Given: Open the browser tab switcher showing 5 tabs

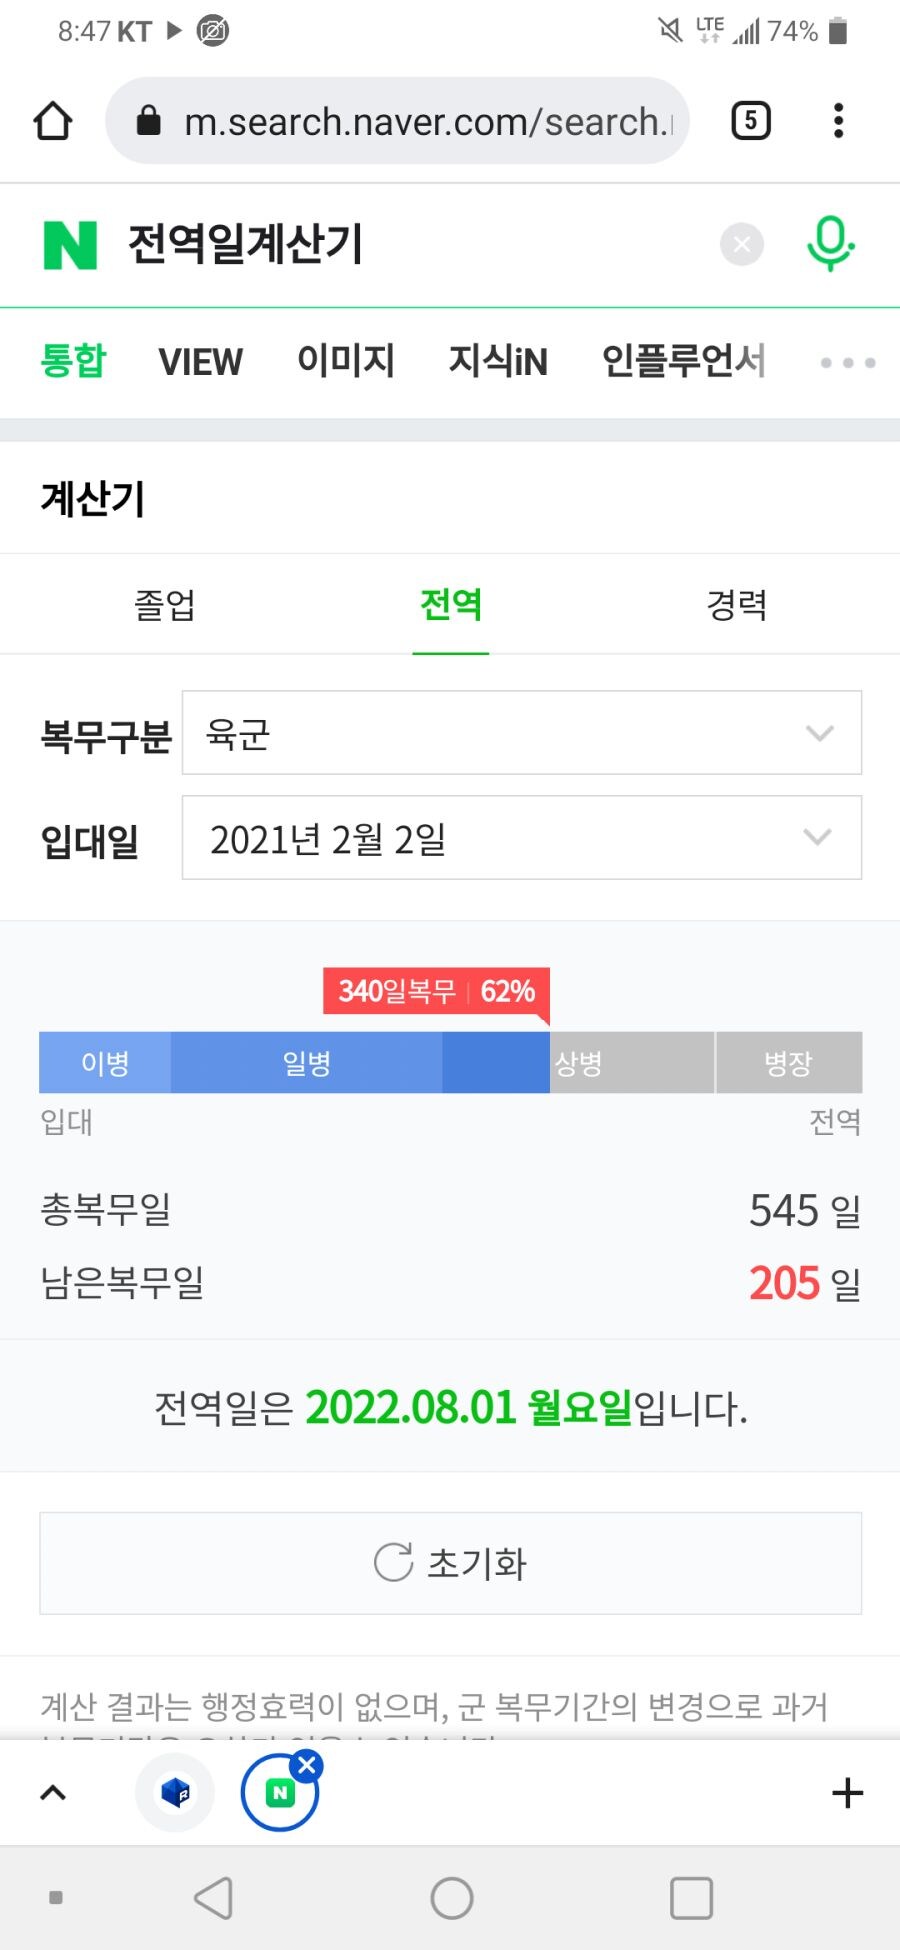Looking at the screenshot, I should 750,120.
